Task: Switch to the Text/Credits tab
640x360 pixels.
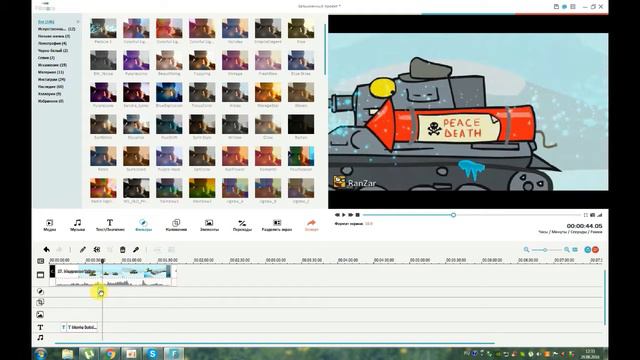Action: tap(110, 225)
